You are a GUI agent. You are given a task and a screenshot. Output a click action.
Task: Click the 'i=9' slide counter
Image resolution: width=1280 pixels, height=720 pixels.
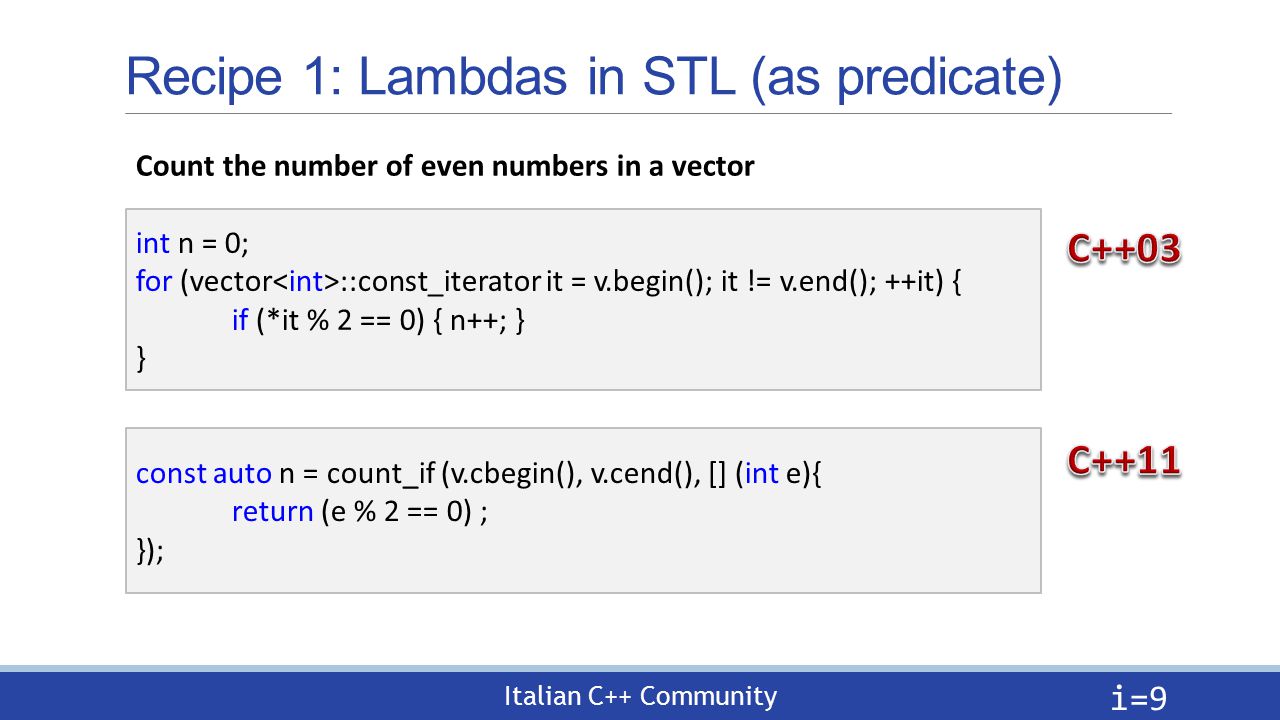click(x=1139, y=697)
